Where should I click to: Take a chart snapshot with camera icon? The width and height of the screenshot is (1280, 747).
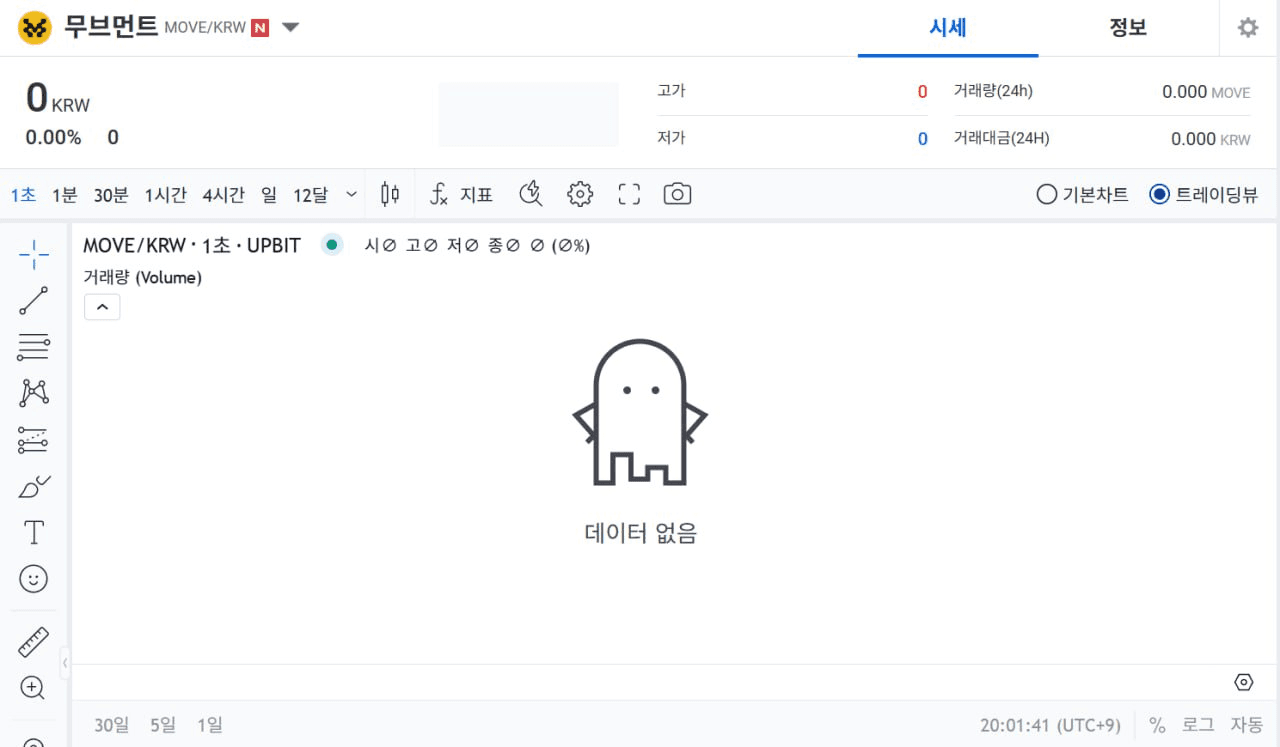tap(677, 195)
